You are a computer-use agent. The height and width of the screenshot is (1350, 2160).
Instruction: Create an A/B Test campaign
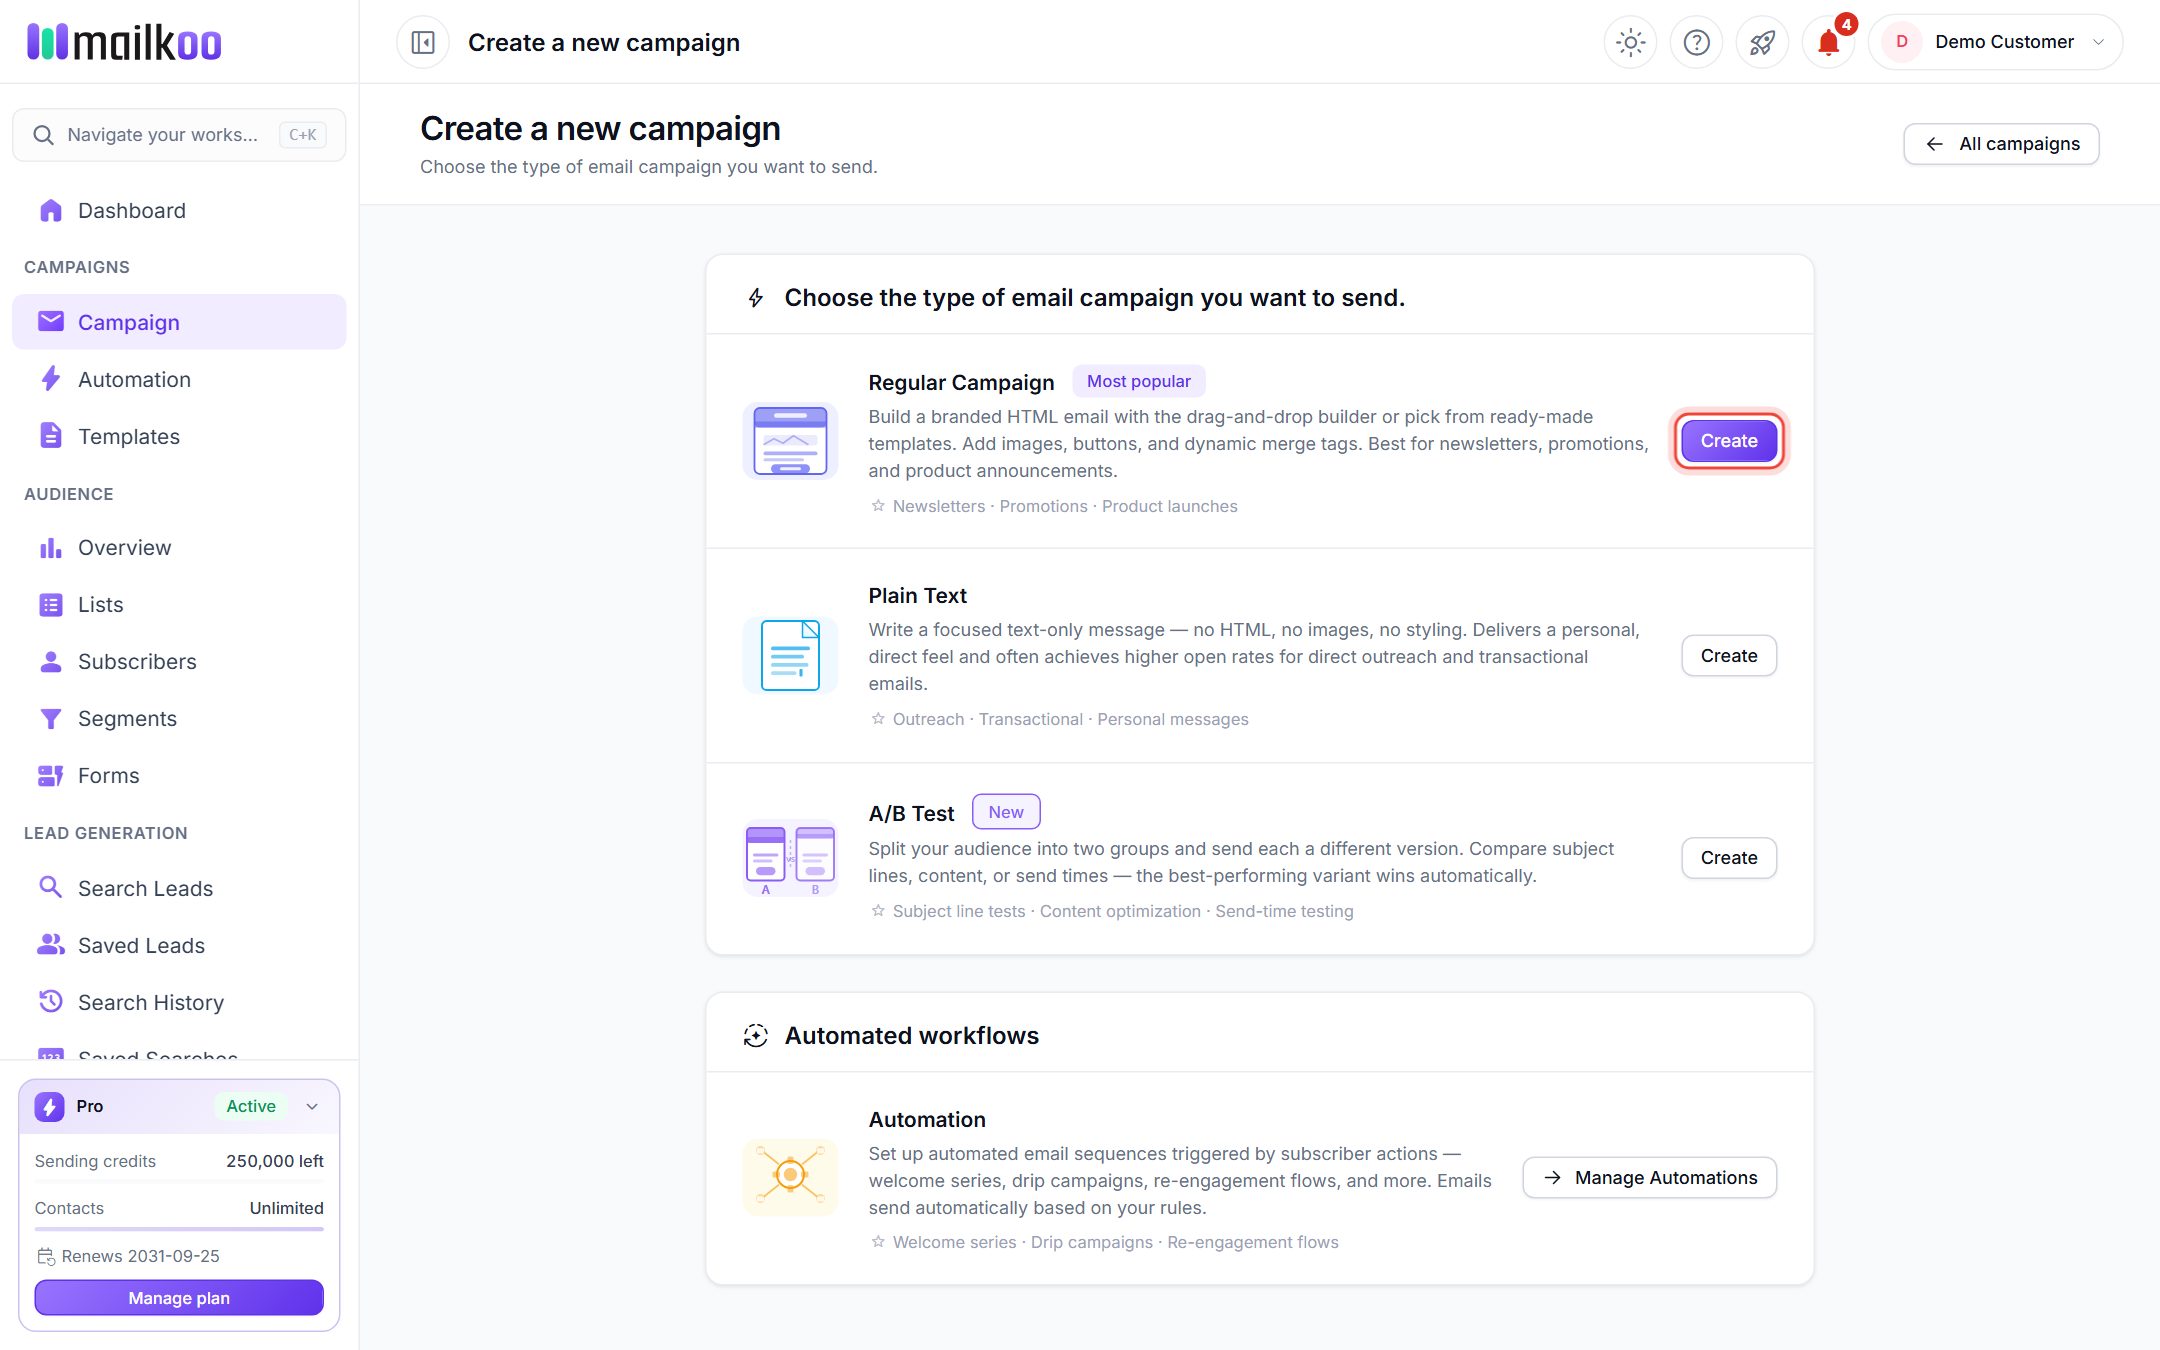1728,858
